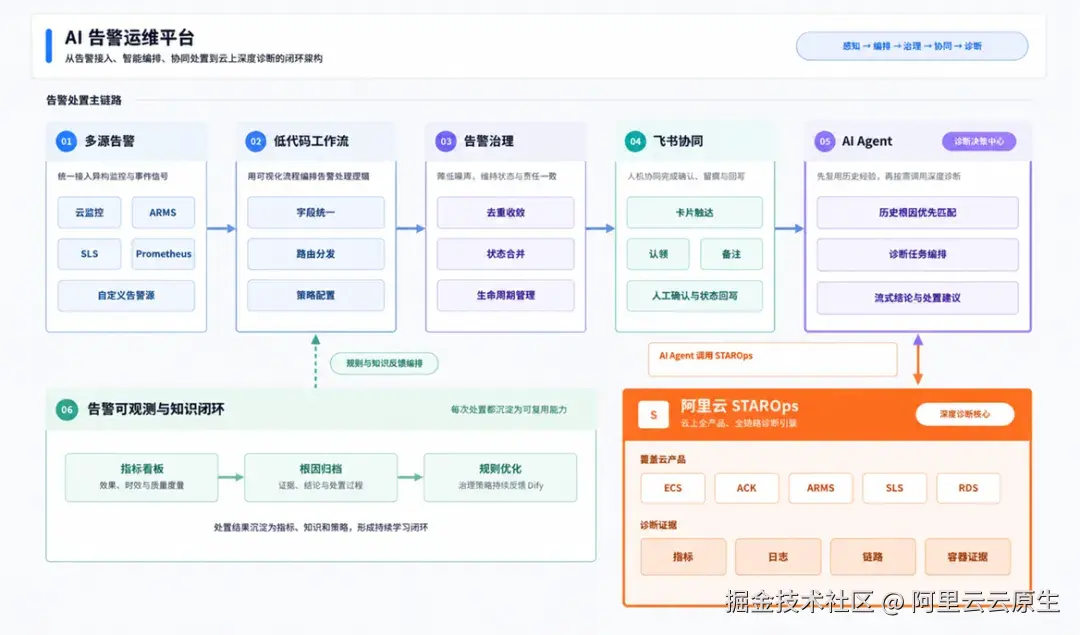1080x635 pixels.
Task: Click the 容器证据 evidence box
Action: point(968,556)
